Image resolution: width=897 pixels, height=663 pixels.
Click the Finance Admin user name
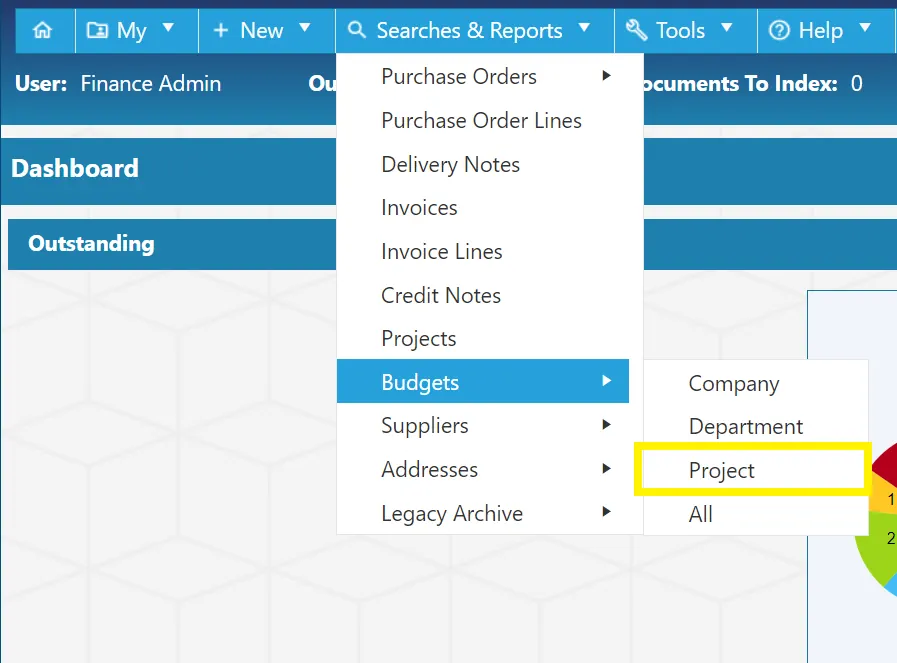tap(150, 84)
